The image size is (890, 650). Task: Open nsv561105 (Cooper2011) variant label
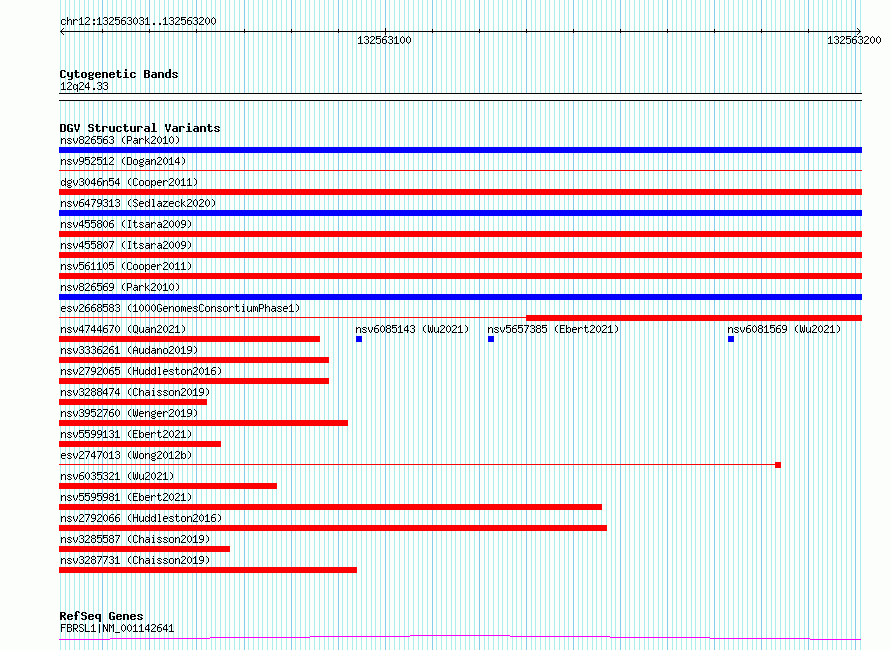126,266
